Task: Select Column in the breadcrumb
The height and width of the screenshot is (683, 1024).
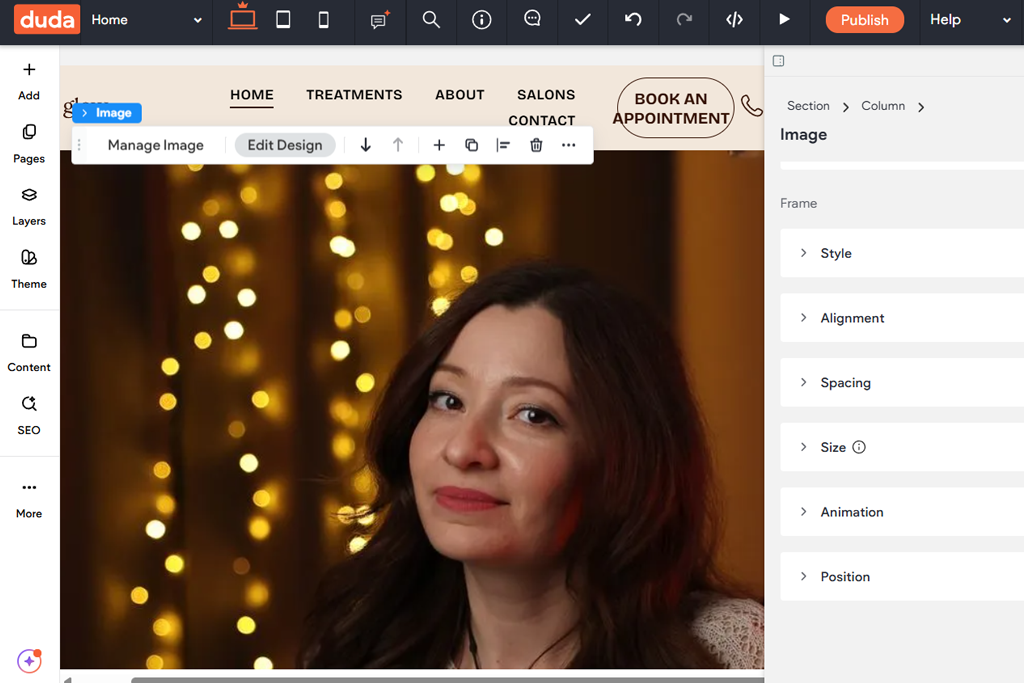Action: pyautogui.click(x=883, y=106)
